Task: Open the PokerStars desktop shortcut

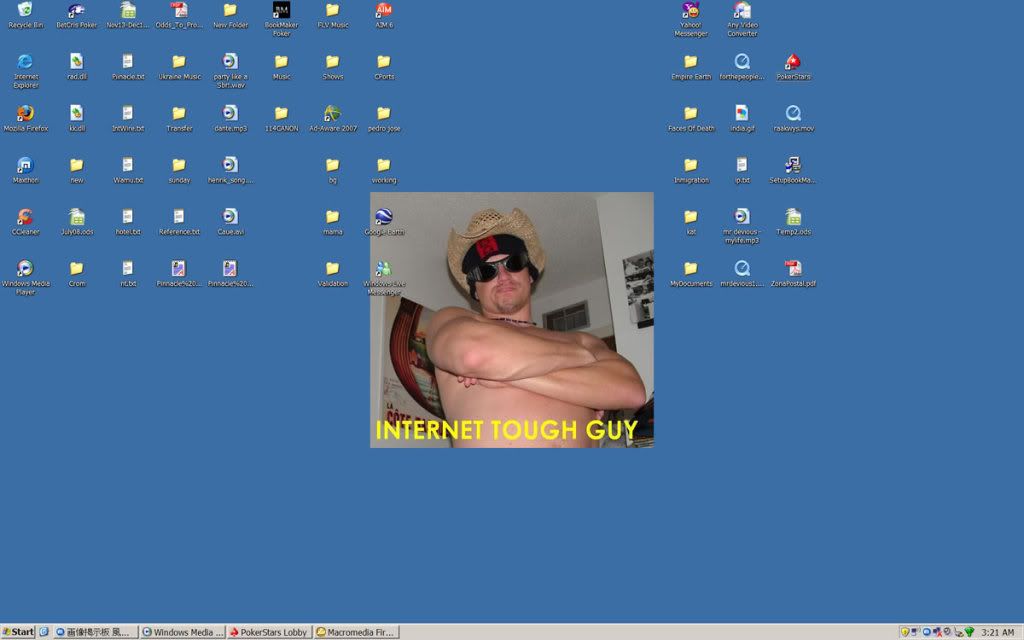Action: pyautogui.click(x=793, y=62)
